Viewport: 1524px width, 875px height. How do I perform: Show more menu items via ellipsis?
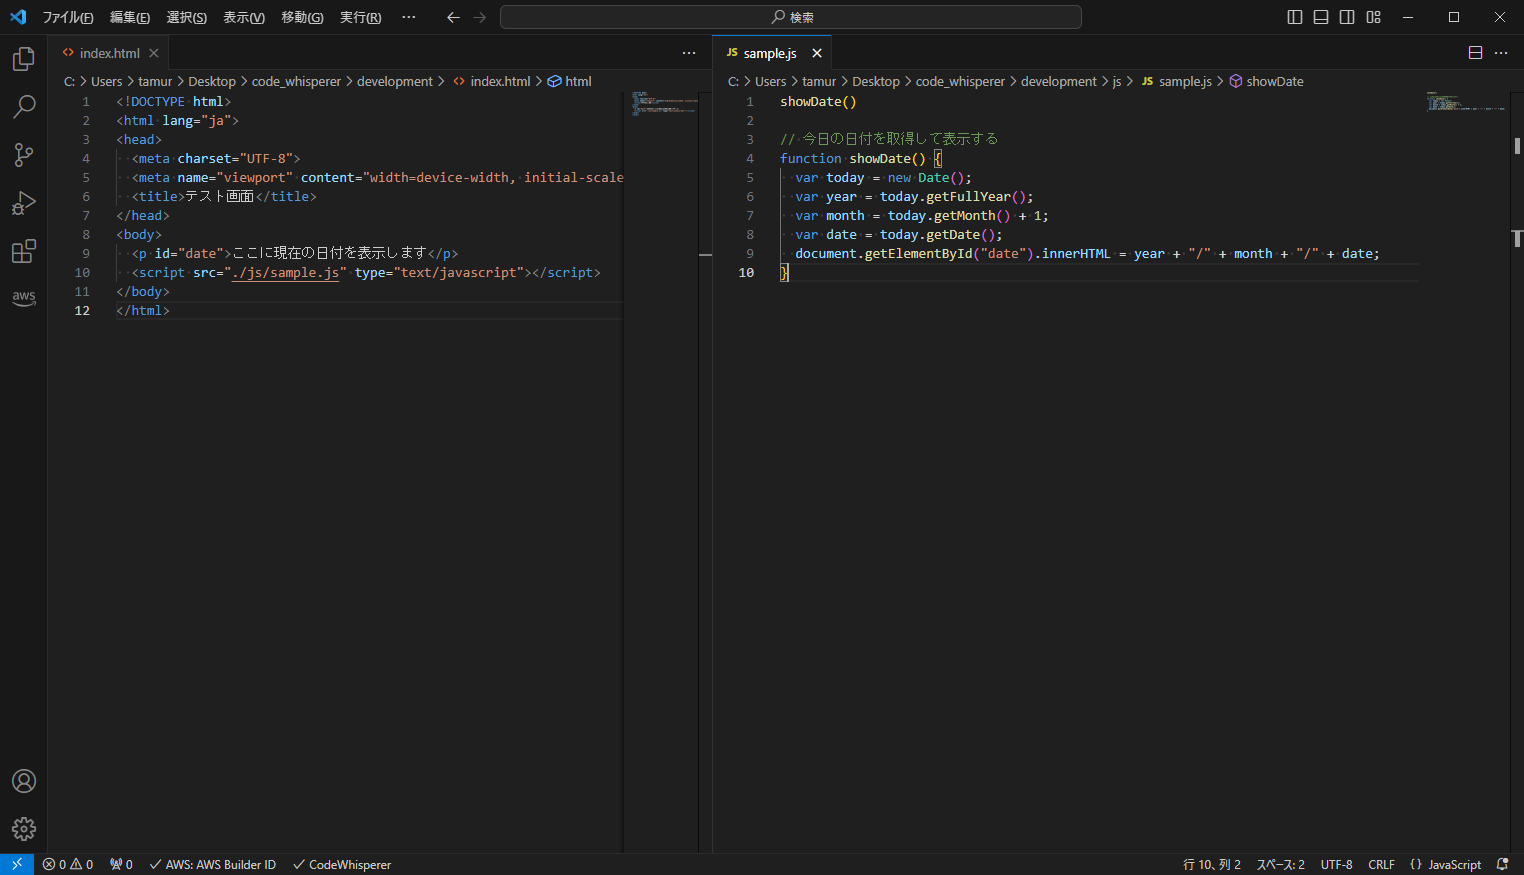(408, 17)
